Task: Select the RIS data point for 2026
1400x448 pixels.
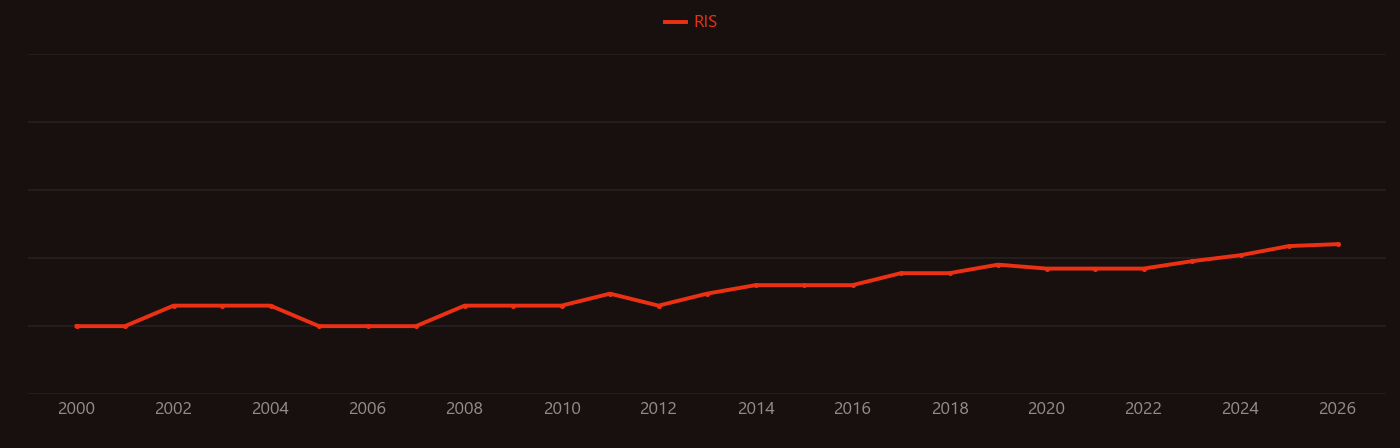Action: (x=1338, y=244)
